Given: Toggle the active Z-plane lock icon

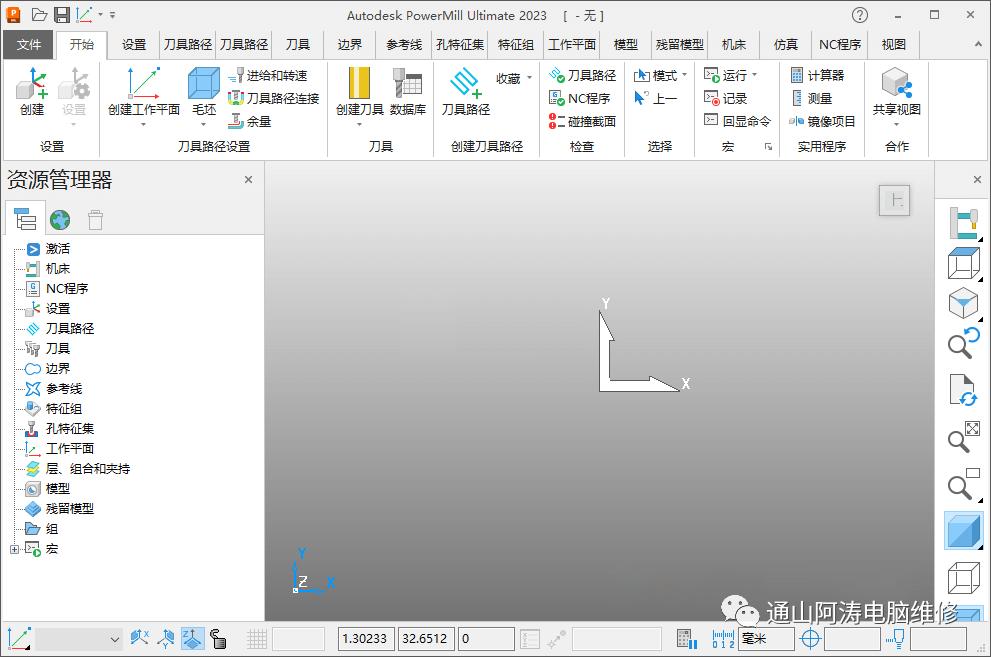Looking at the screenshot, I should 192,639.
